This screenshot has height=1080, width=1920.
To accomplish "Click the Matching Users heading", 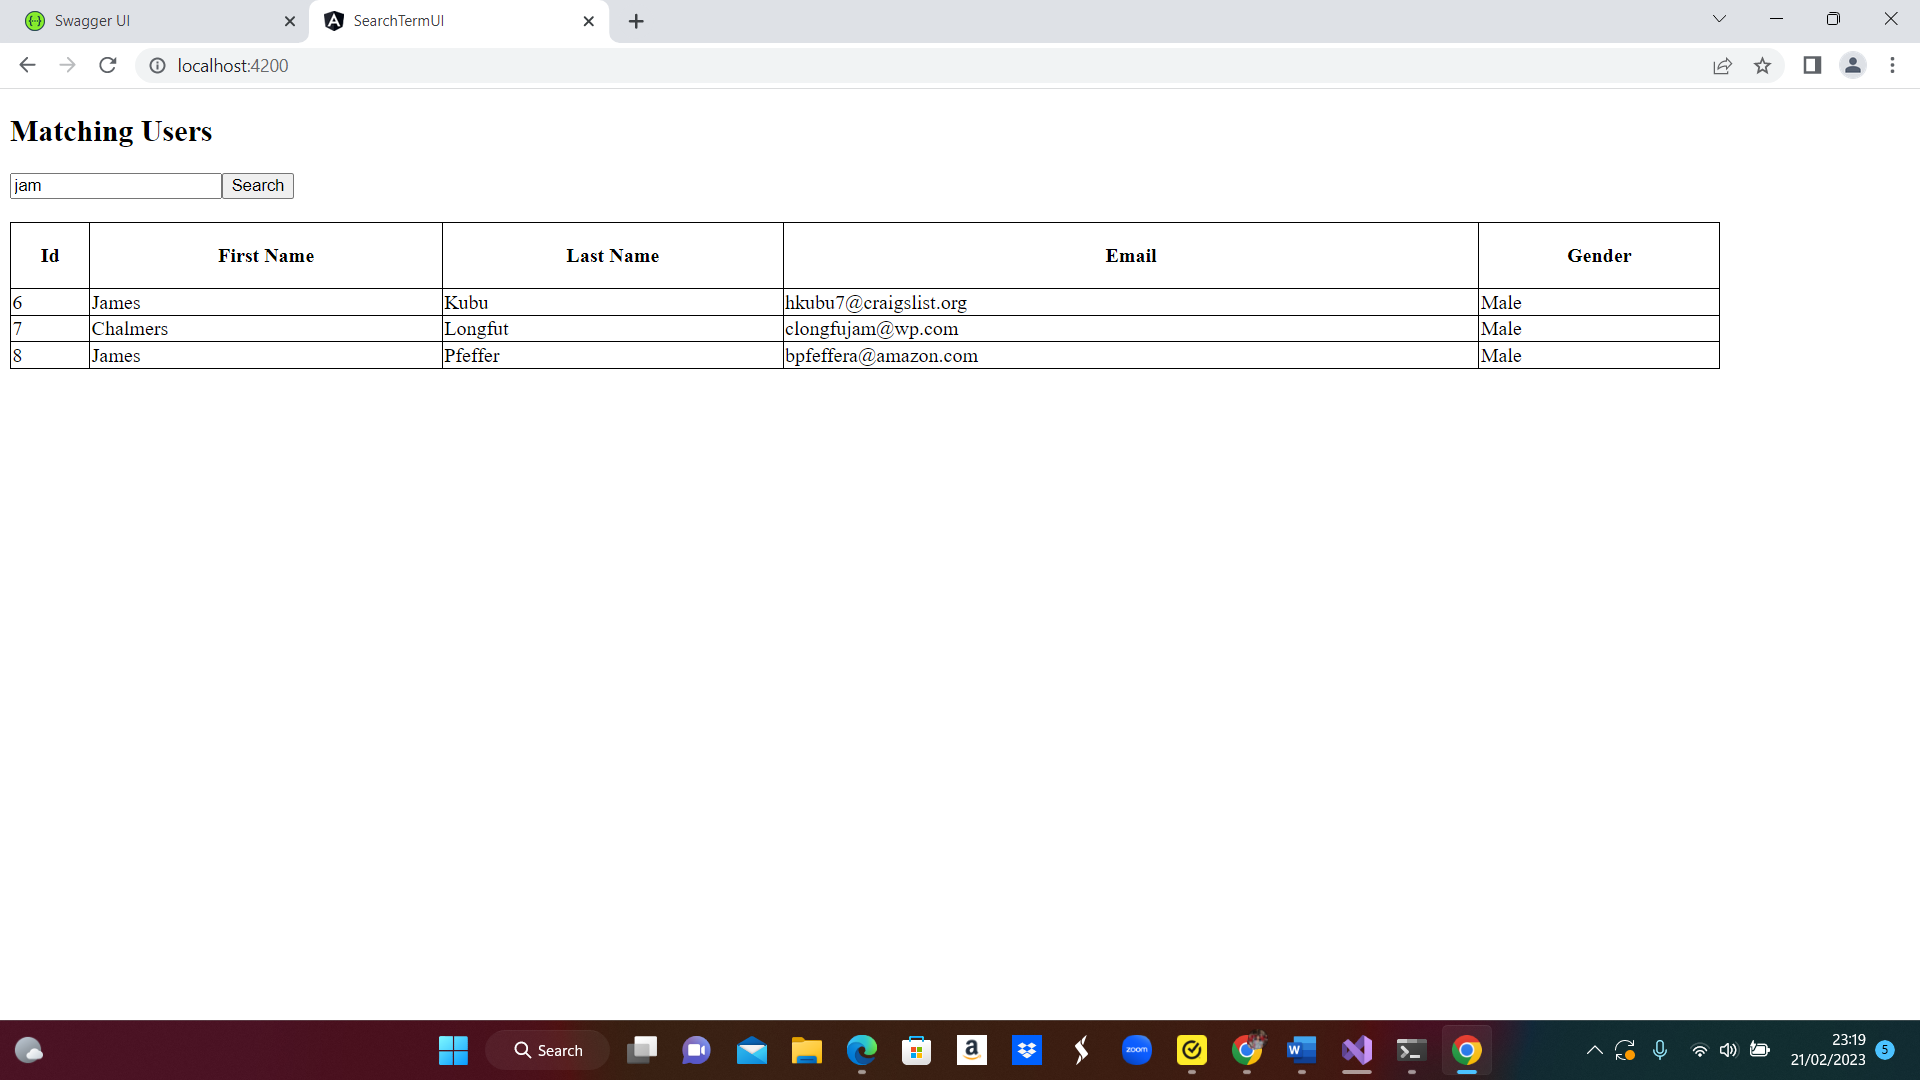I will pos(111,131).
